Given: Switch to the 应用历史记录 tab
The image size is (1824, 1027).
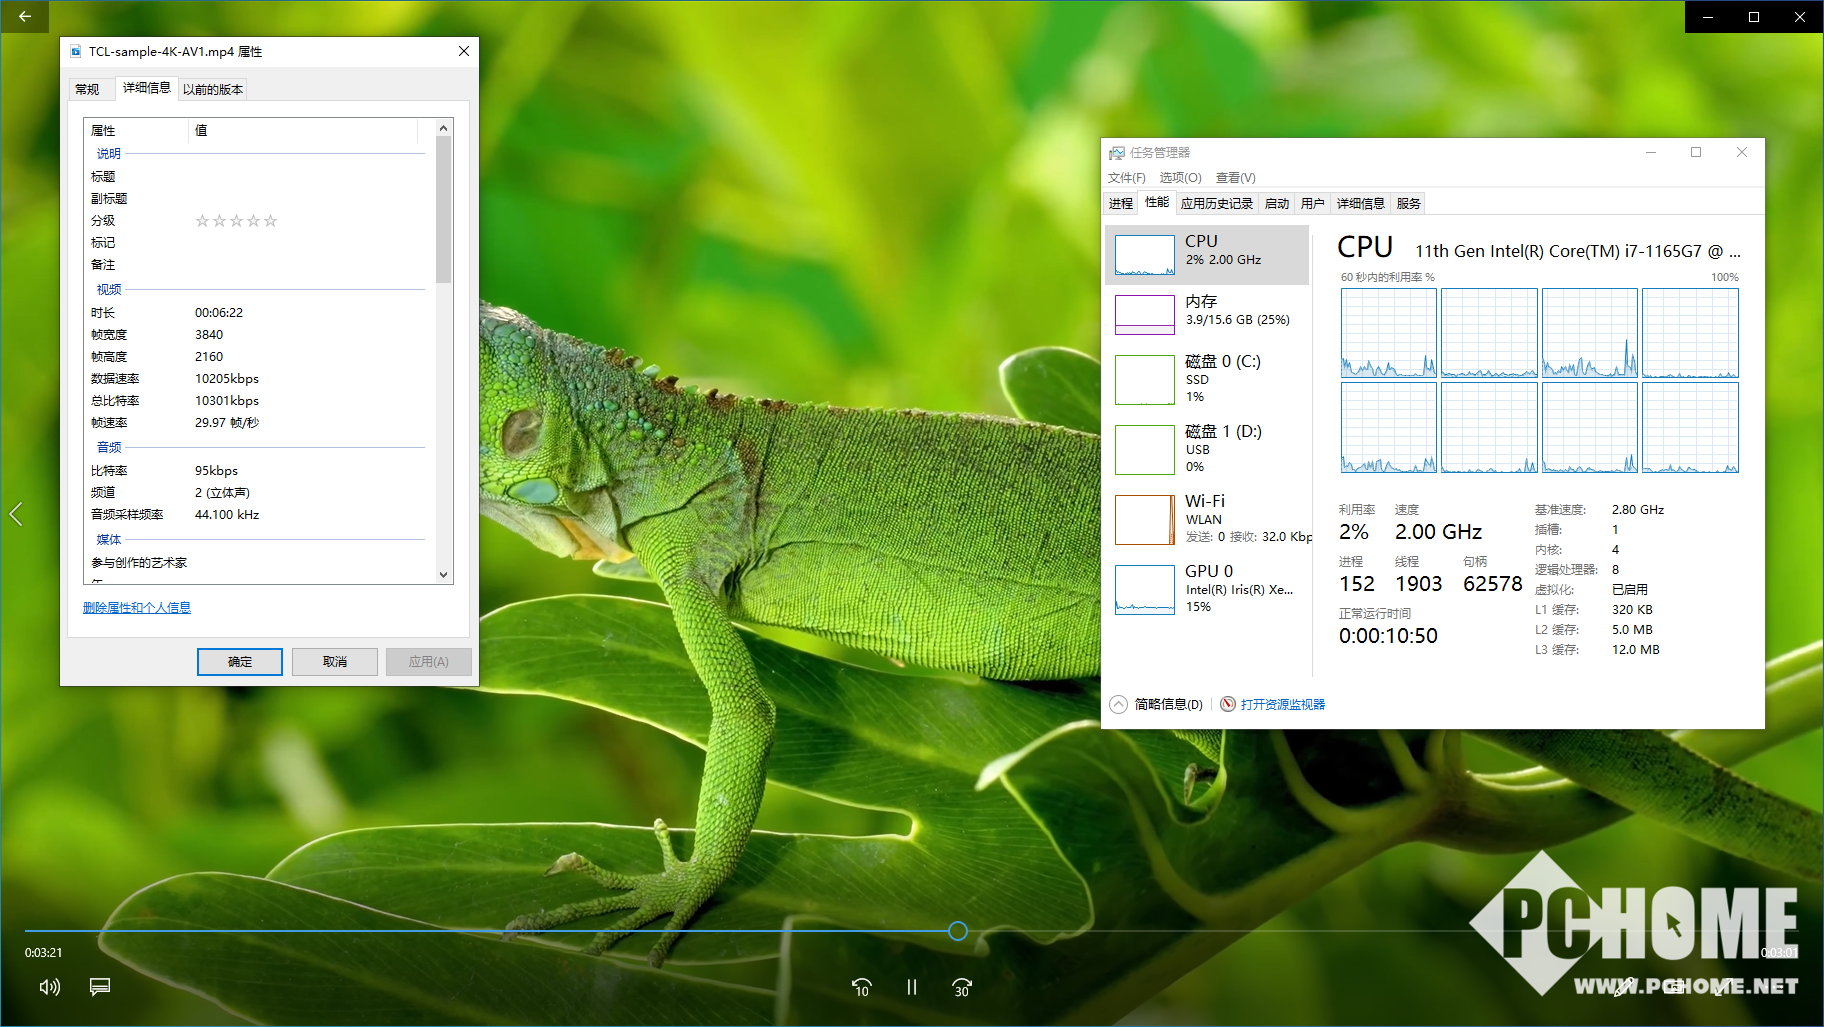Looking at the screenshot, I should pyautogui.click(x=1216, y=203).
